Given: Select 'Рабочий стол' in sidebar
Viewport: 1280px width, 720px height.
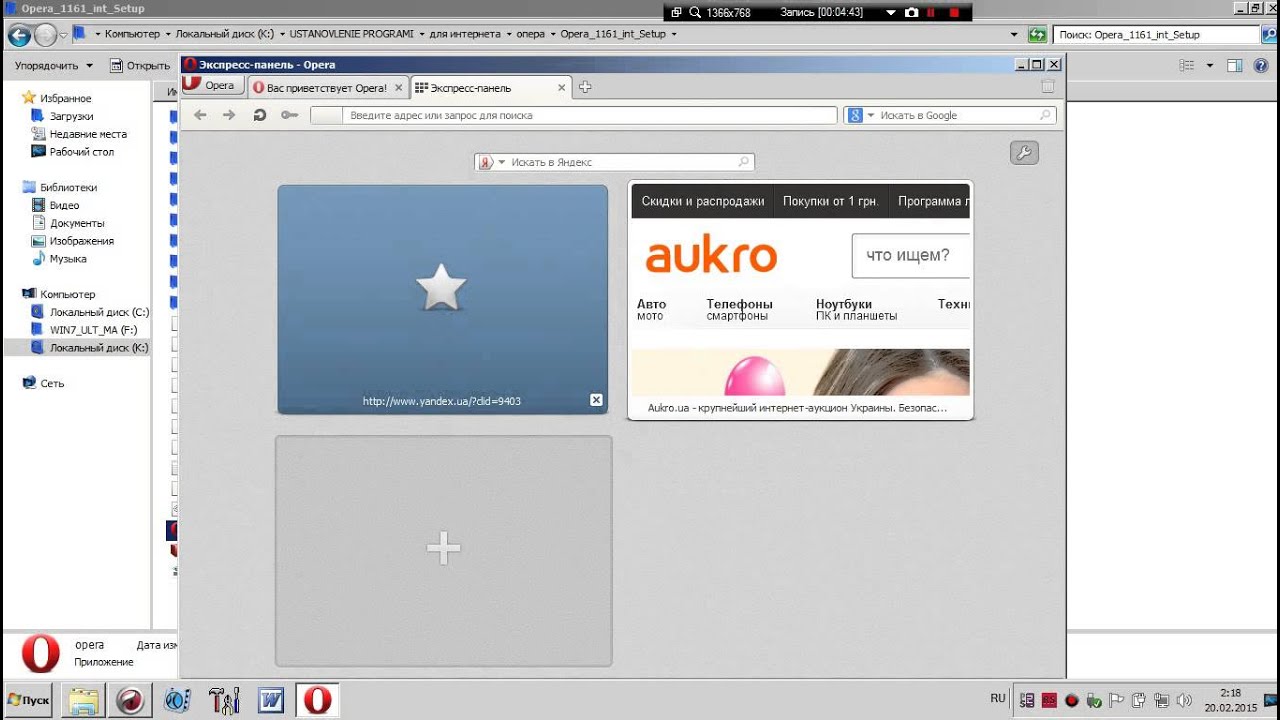Looking at the screenshot, I should point(72,152).
